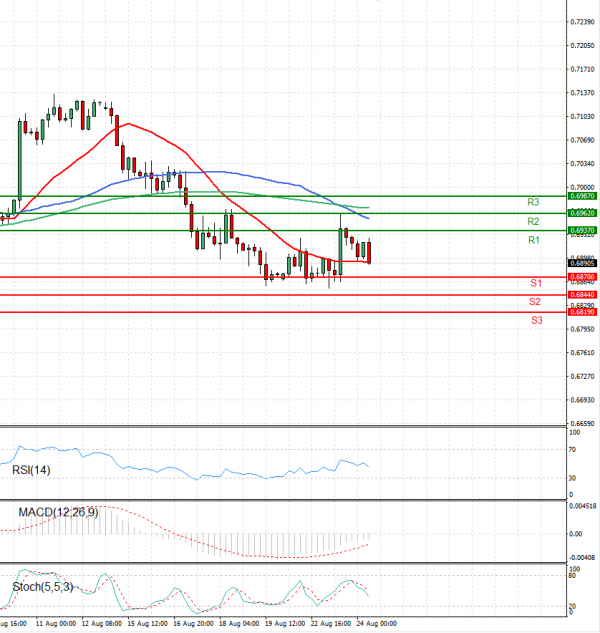The height and width of the screenshot is (633, 600).
Task: Click the S1 support label
Action: pyautogui.click(x=536, y=283)
